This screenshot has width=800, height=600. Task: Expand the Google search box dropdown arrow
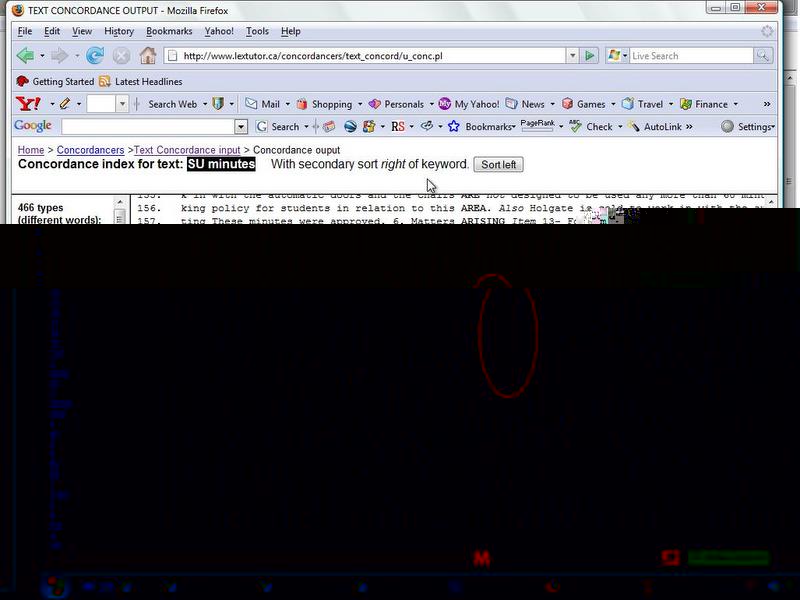coord(241,127)
